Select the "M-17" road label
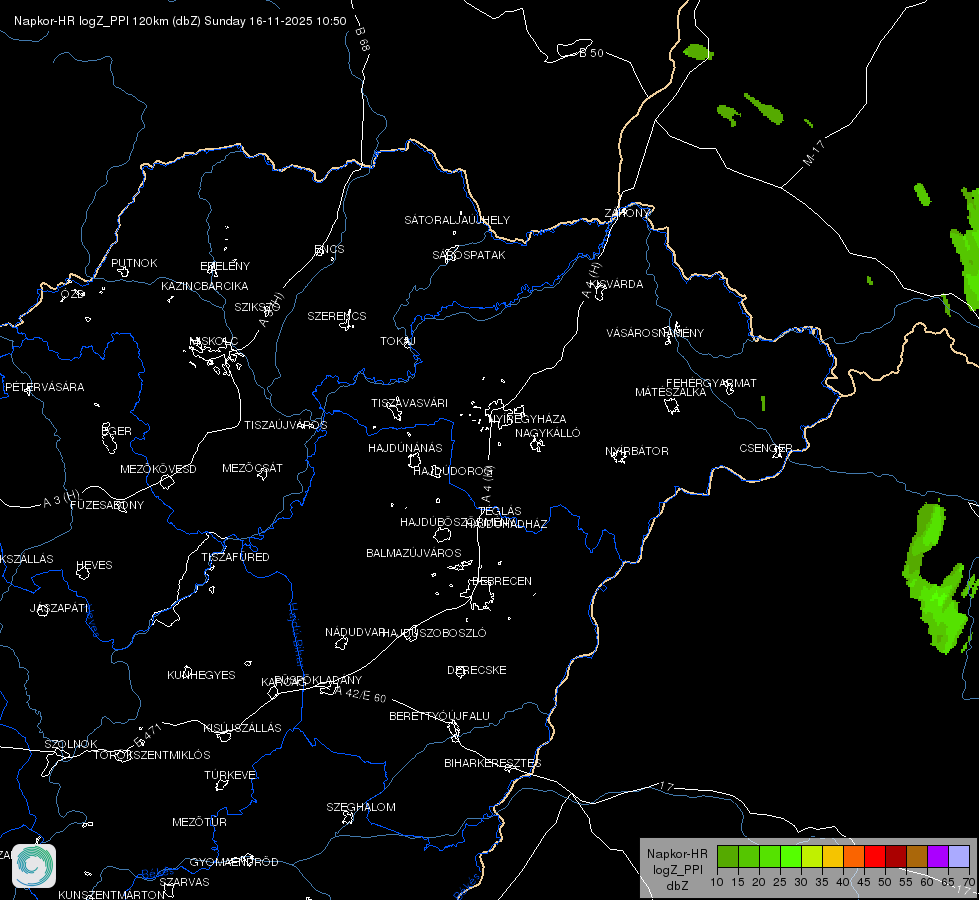The height and width of the screenshot is (900, 979). [x=814, y=153]
